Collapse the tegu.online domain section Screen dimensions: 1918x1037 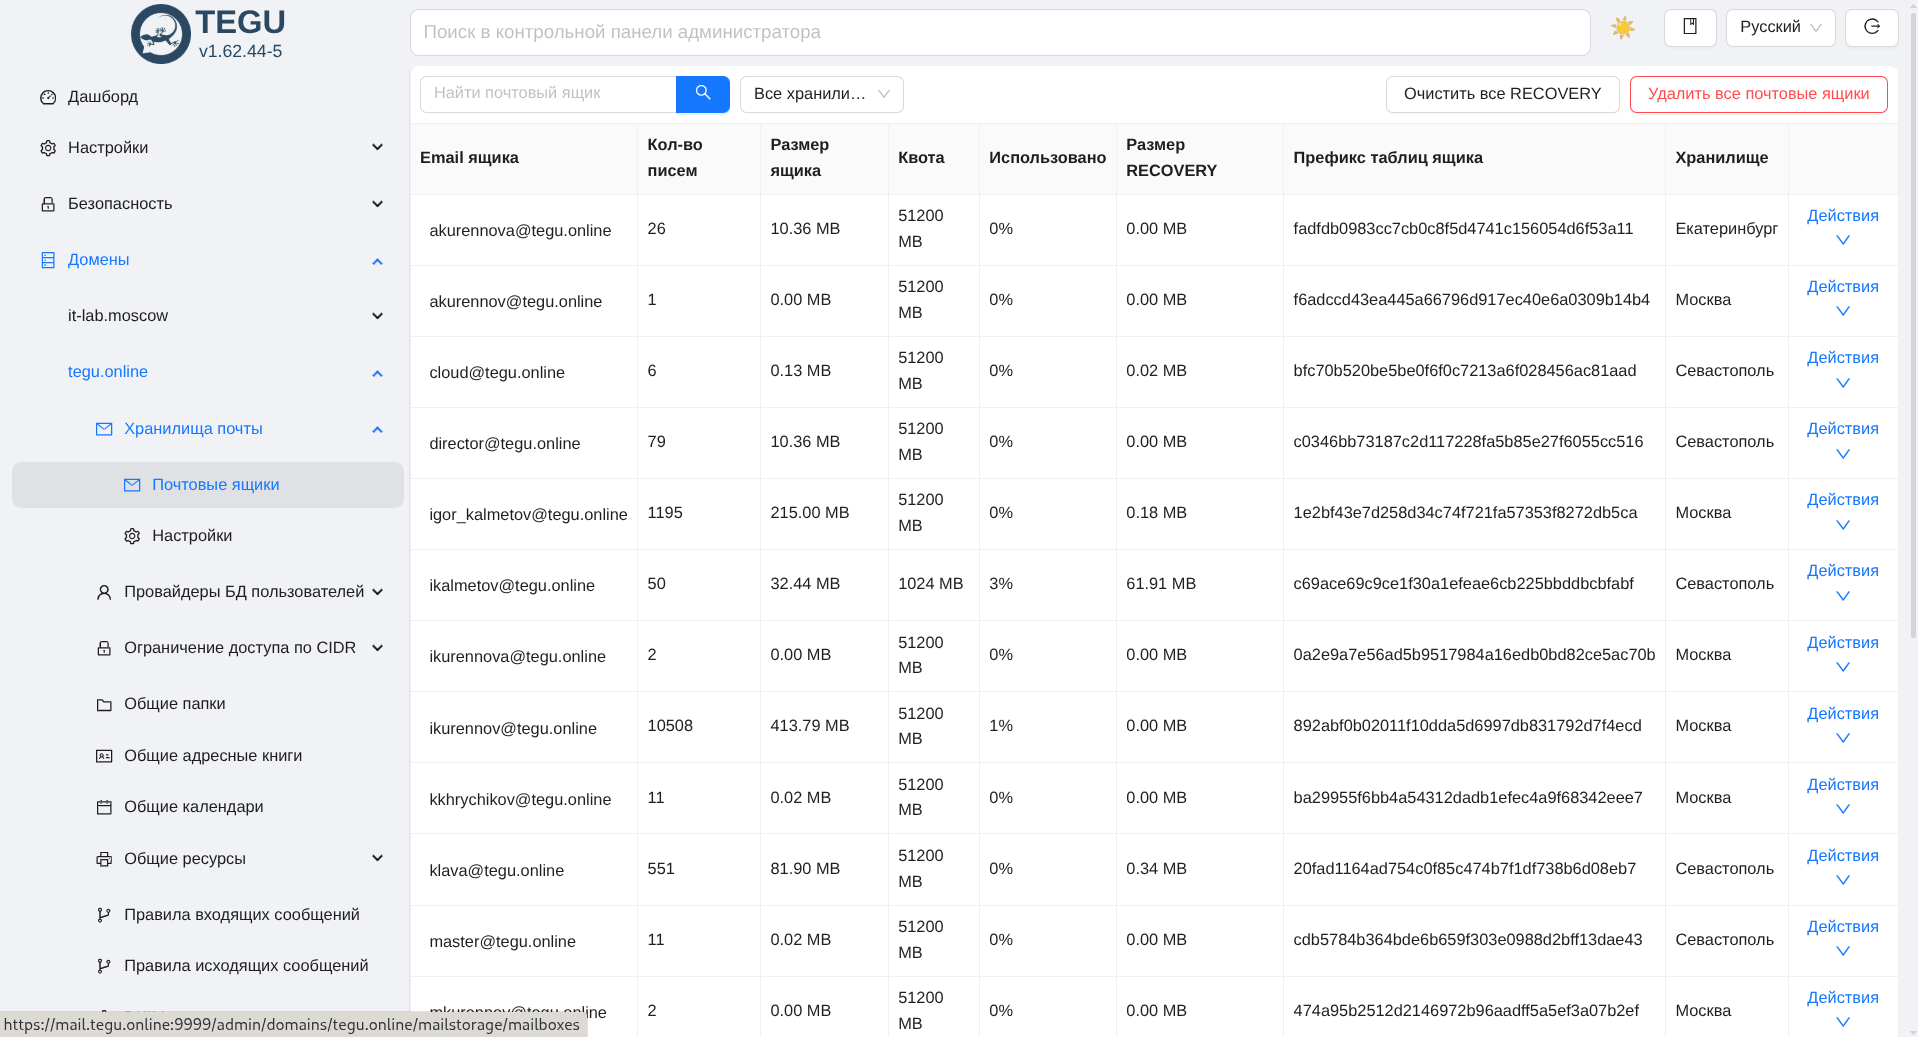click(x=377, y=373)
